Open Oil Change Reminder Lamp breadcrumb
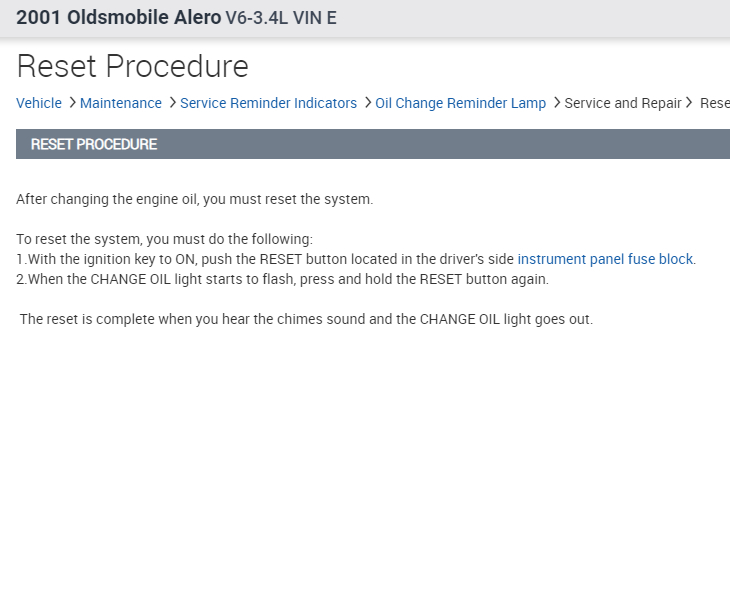 coord(460,103)
